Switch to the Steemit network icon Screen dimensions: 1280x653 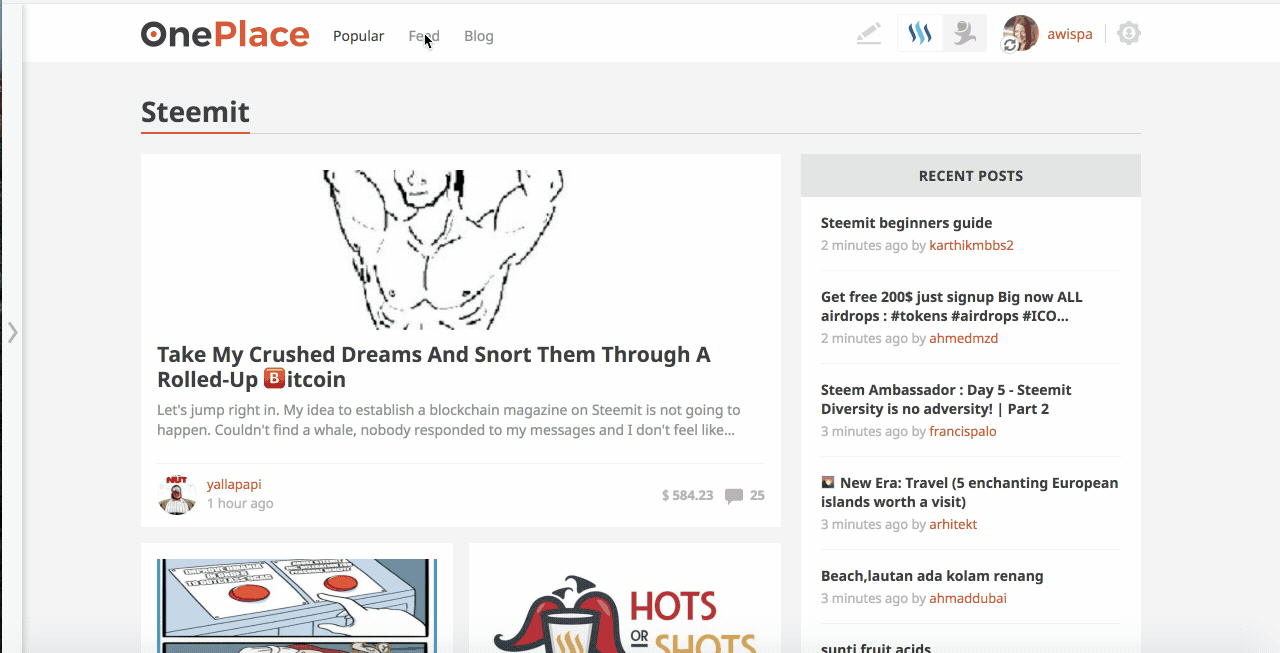tap(920, 34)
